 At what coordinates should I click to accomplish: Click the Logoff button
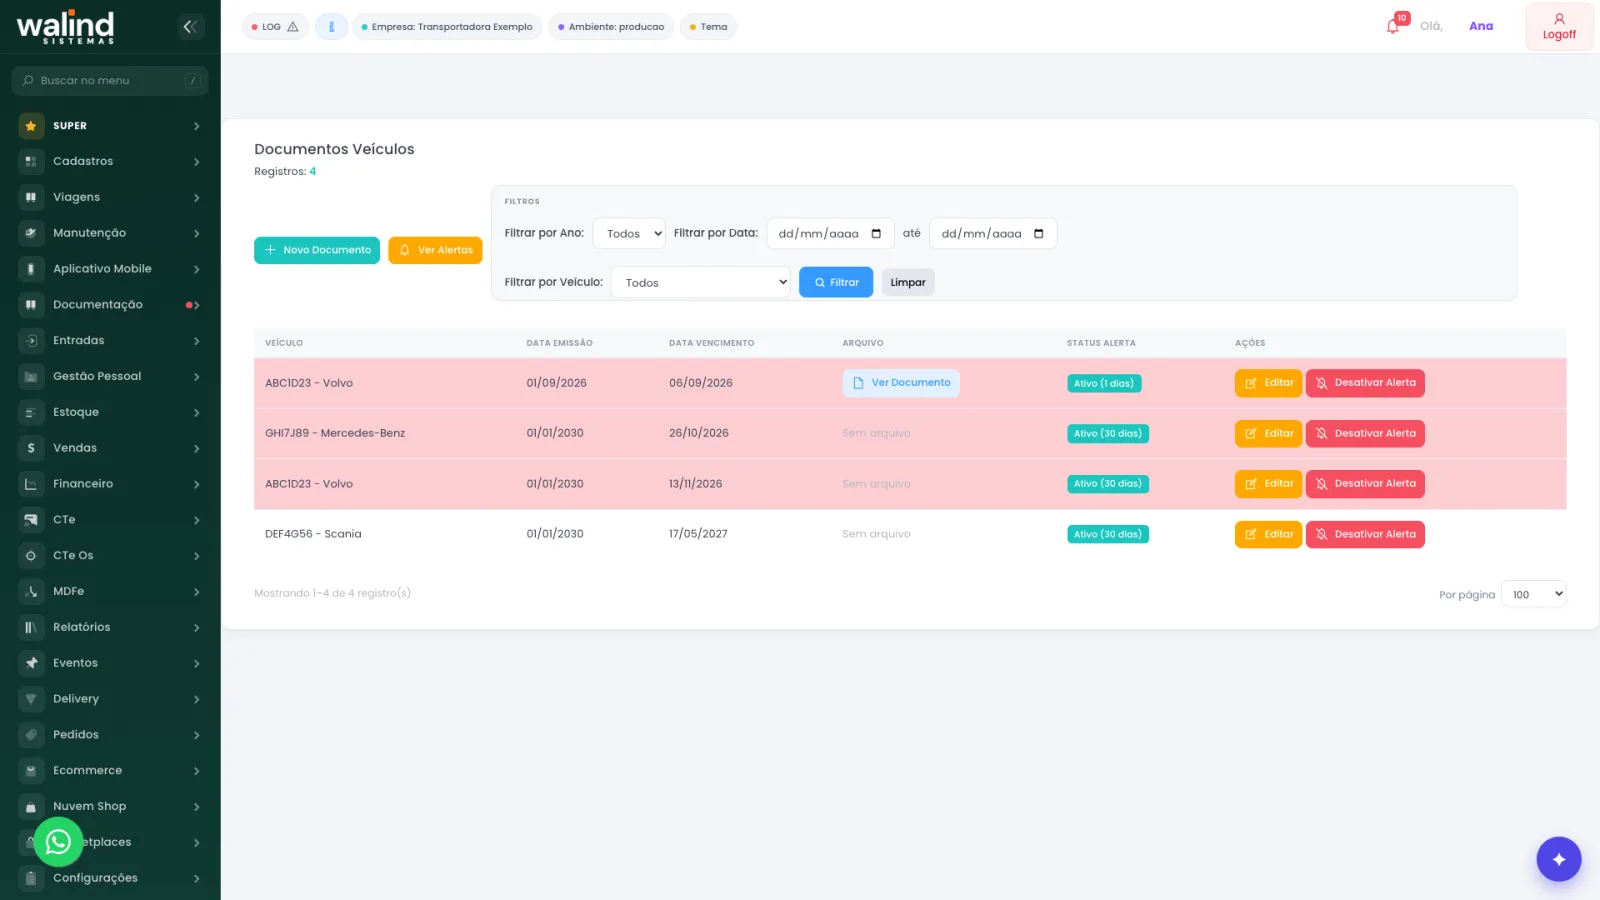coord(1559,27)
